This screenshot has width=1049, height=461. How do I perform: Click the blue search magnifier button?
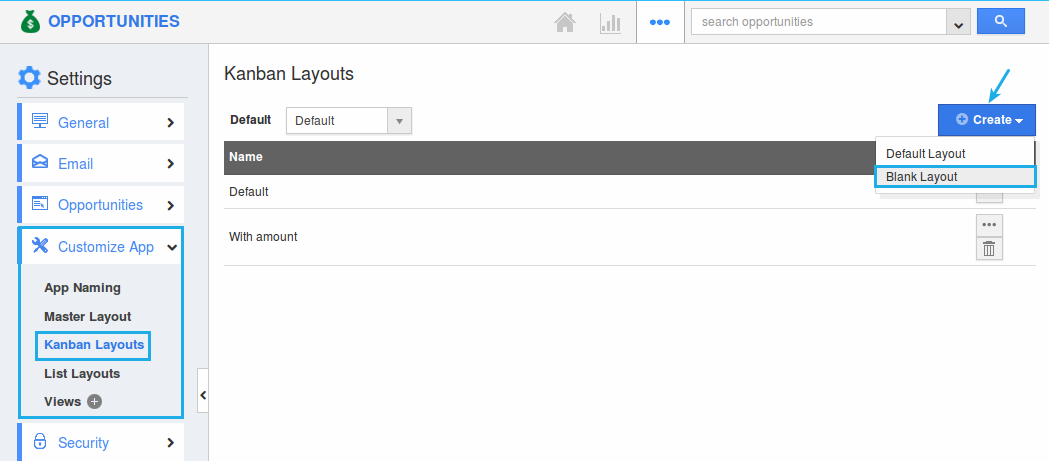click(1001, 21)
